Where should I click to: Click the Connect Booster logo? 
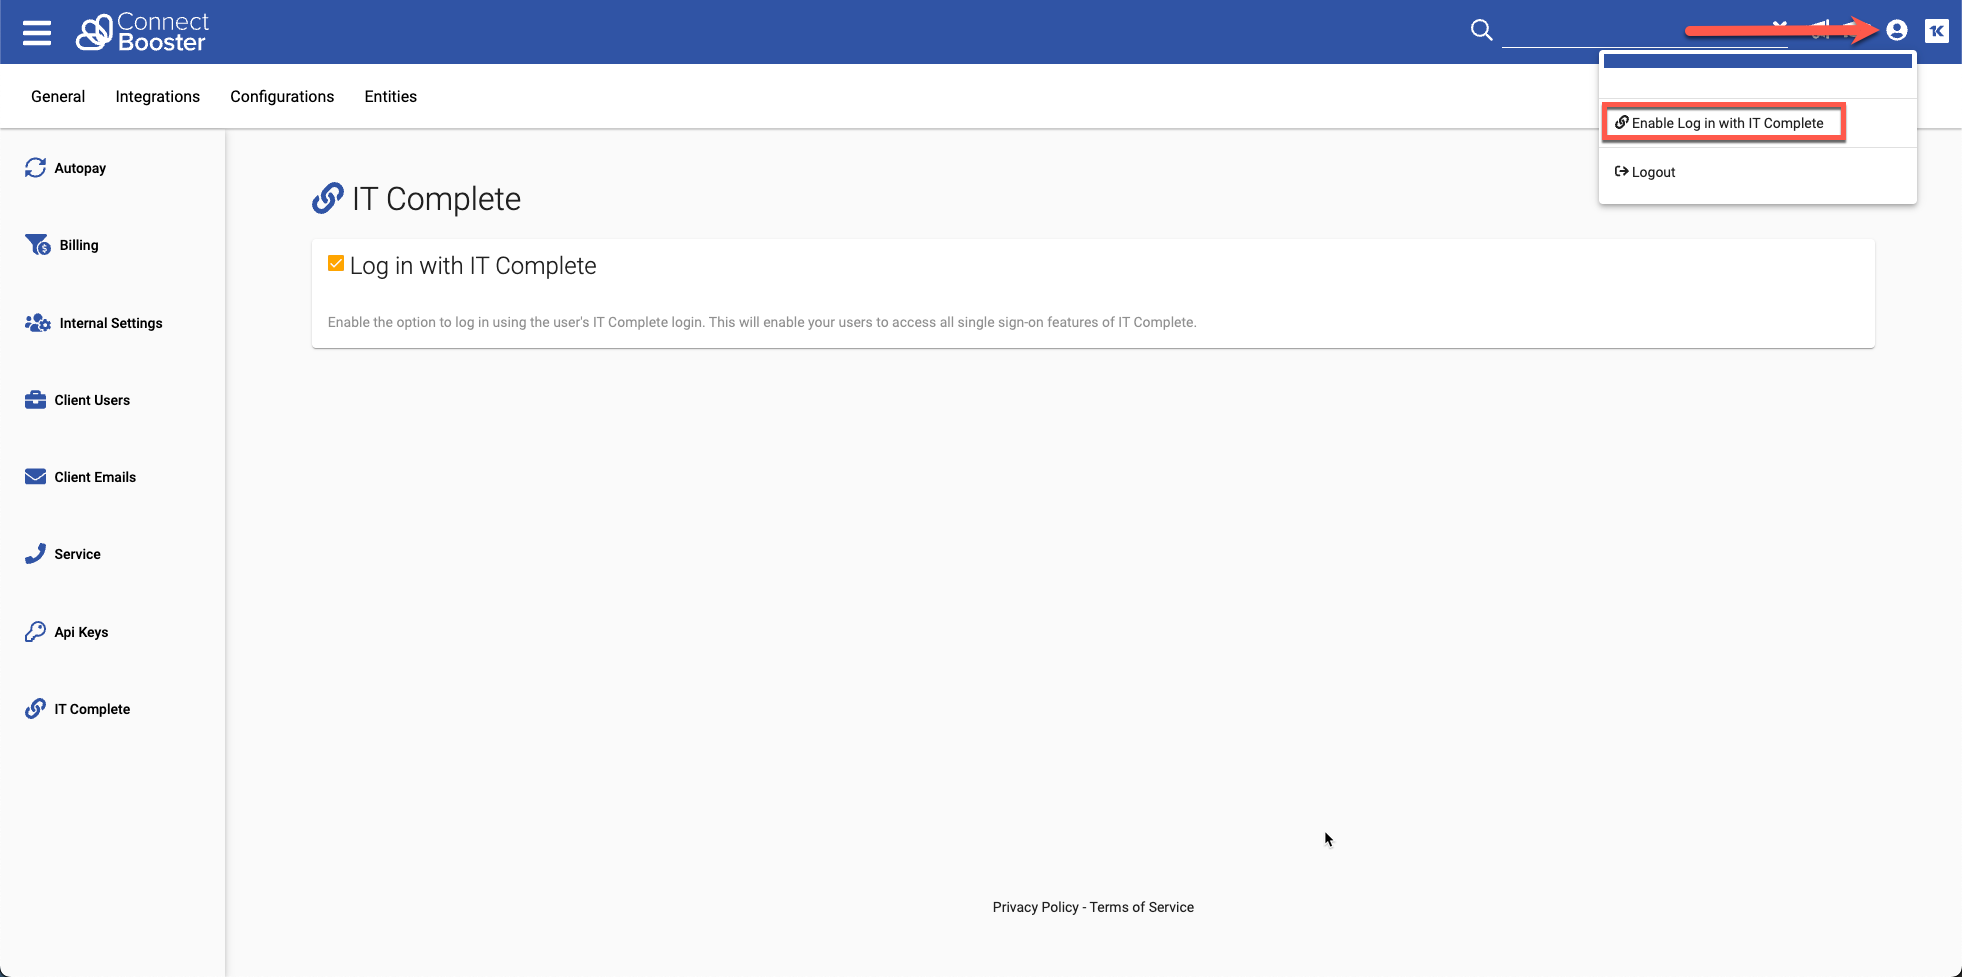coord(142,32)
